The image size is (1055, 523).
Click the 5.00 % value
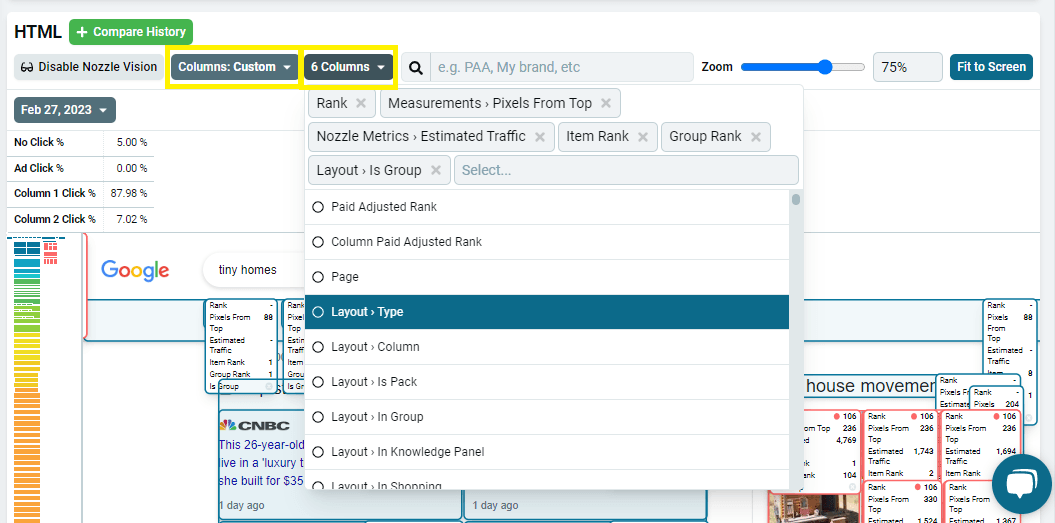(131, 143)
